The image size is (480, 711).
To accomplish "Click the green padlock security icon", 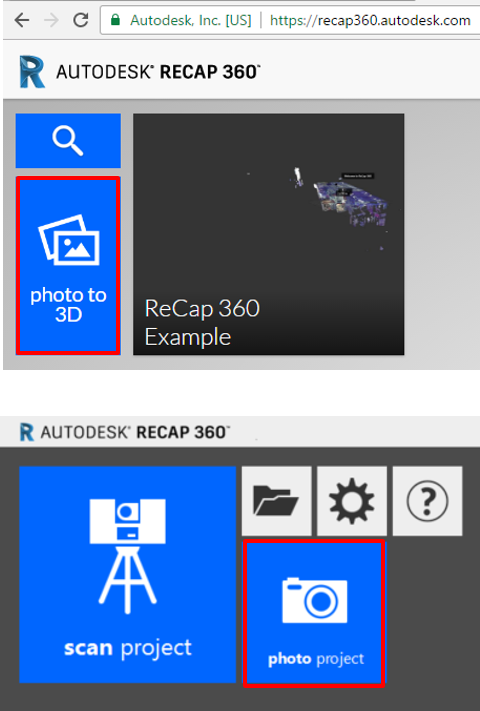I will click(116, 20).
